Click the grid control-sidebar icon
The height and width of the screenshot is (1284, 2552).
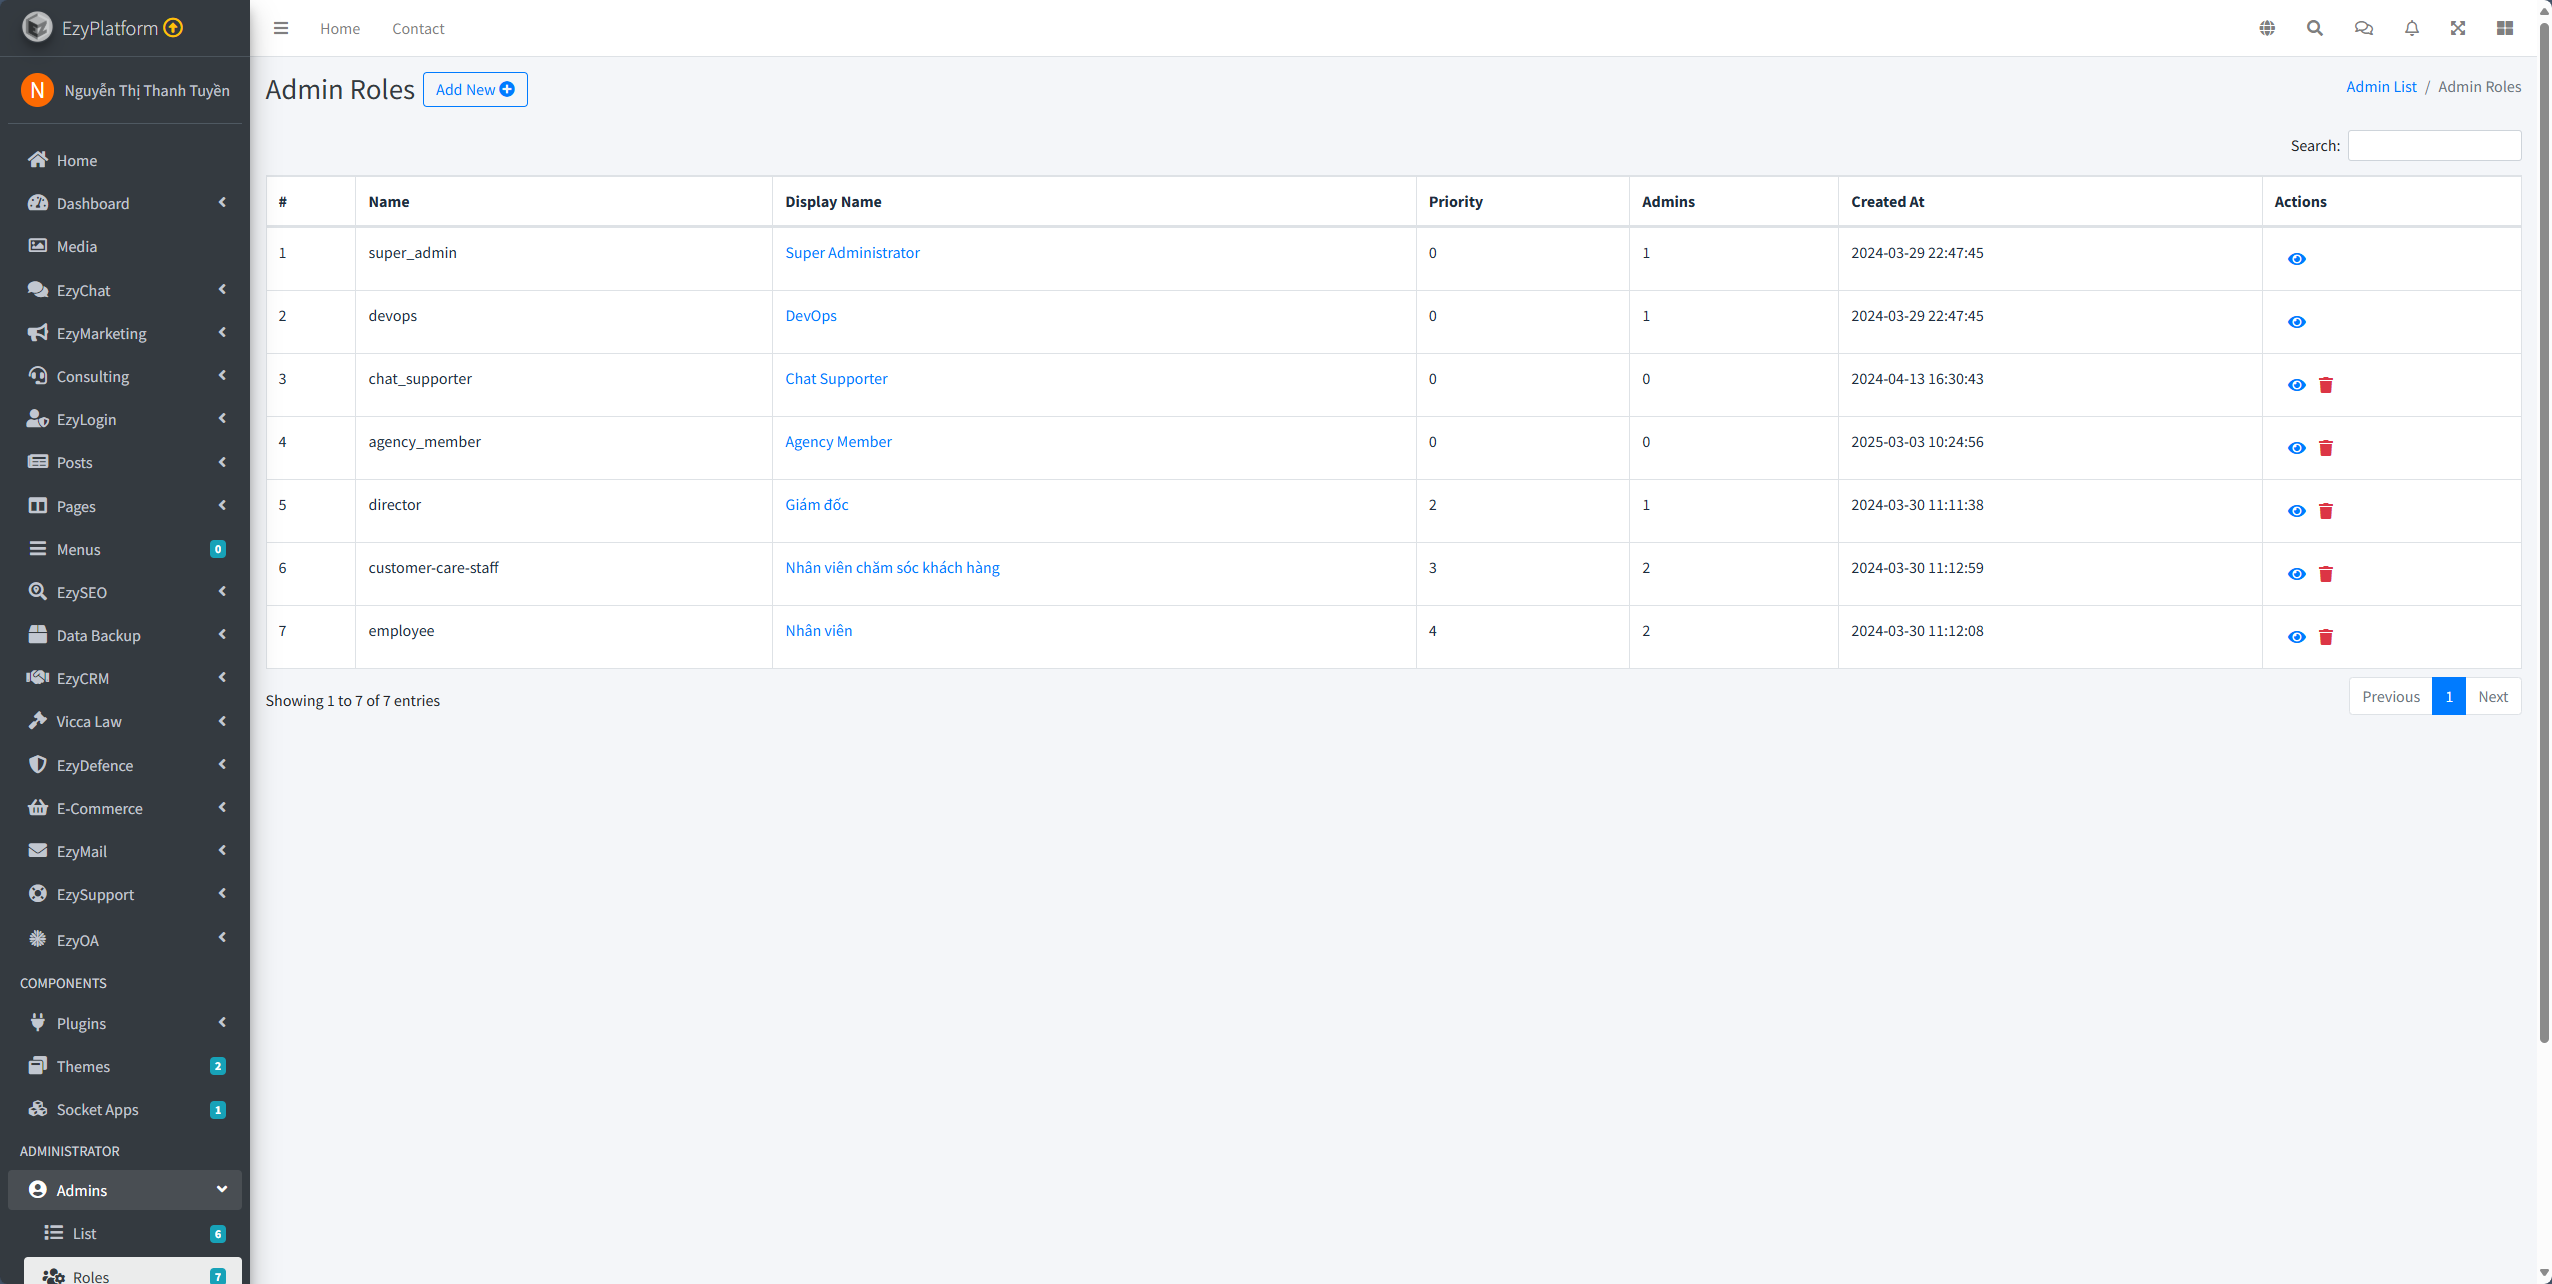[x=2505, y=28]
